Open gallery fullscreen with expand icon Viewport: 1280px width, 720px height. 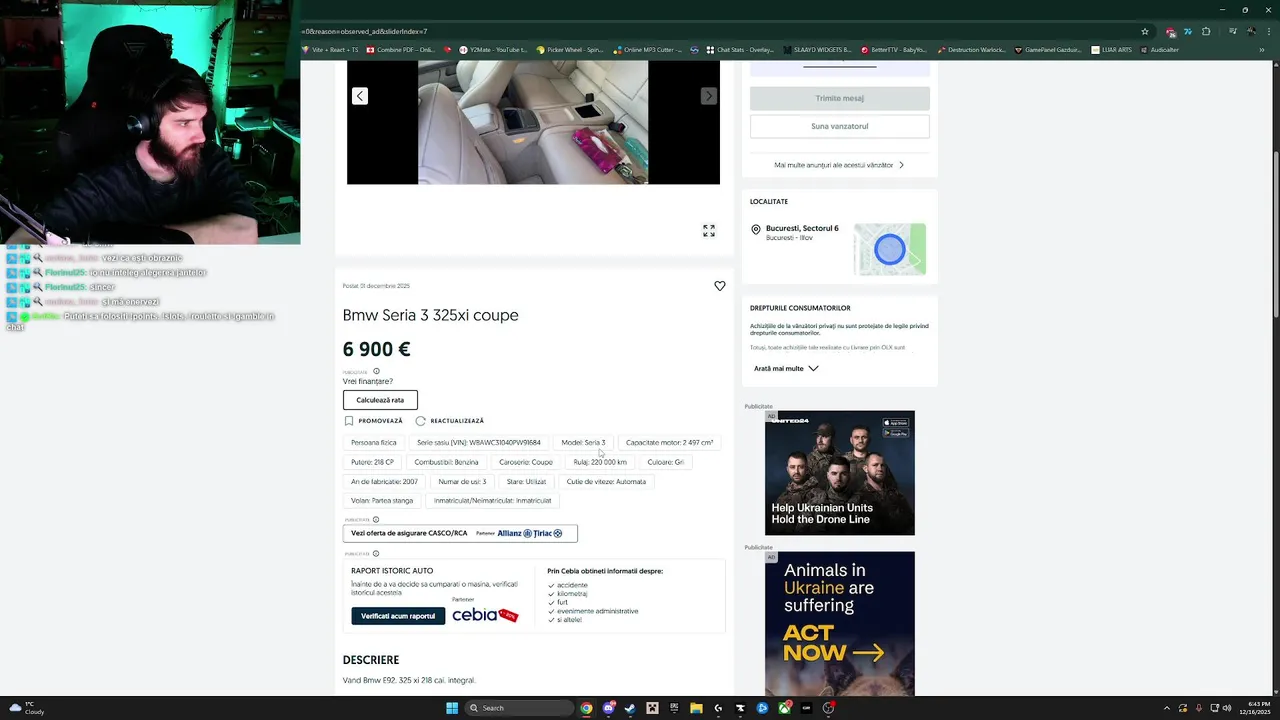(x=709, y=231)
